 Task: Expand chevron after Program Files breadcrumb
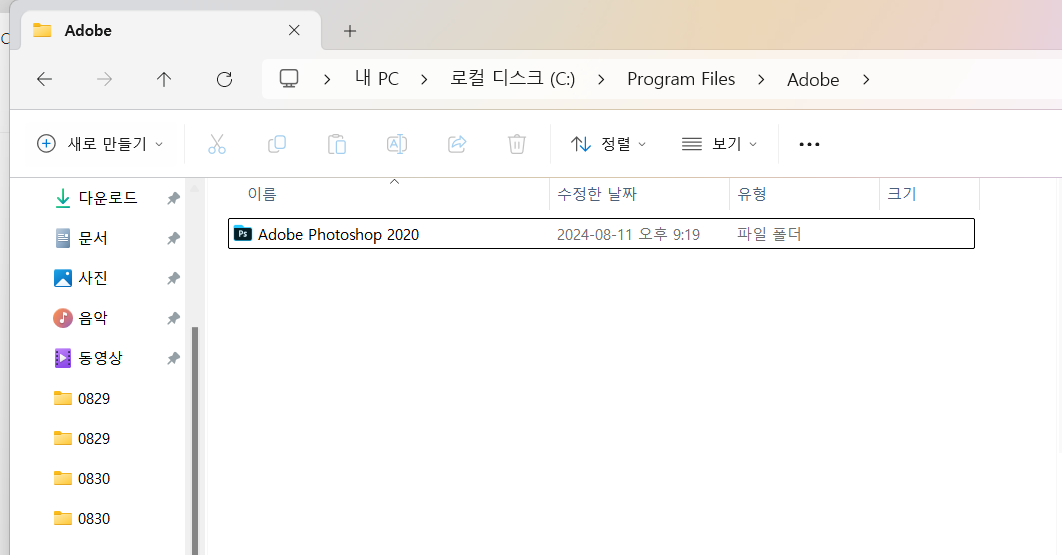click(x=761, y=79)
